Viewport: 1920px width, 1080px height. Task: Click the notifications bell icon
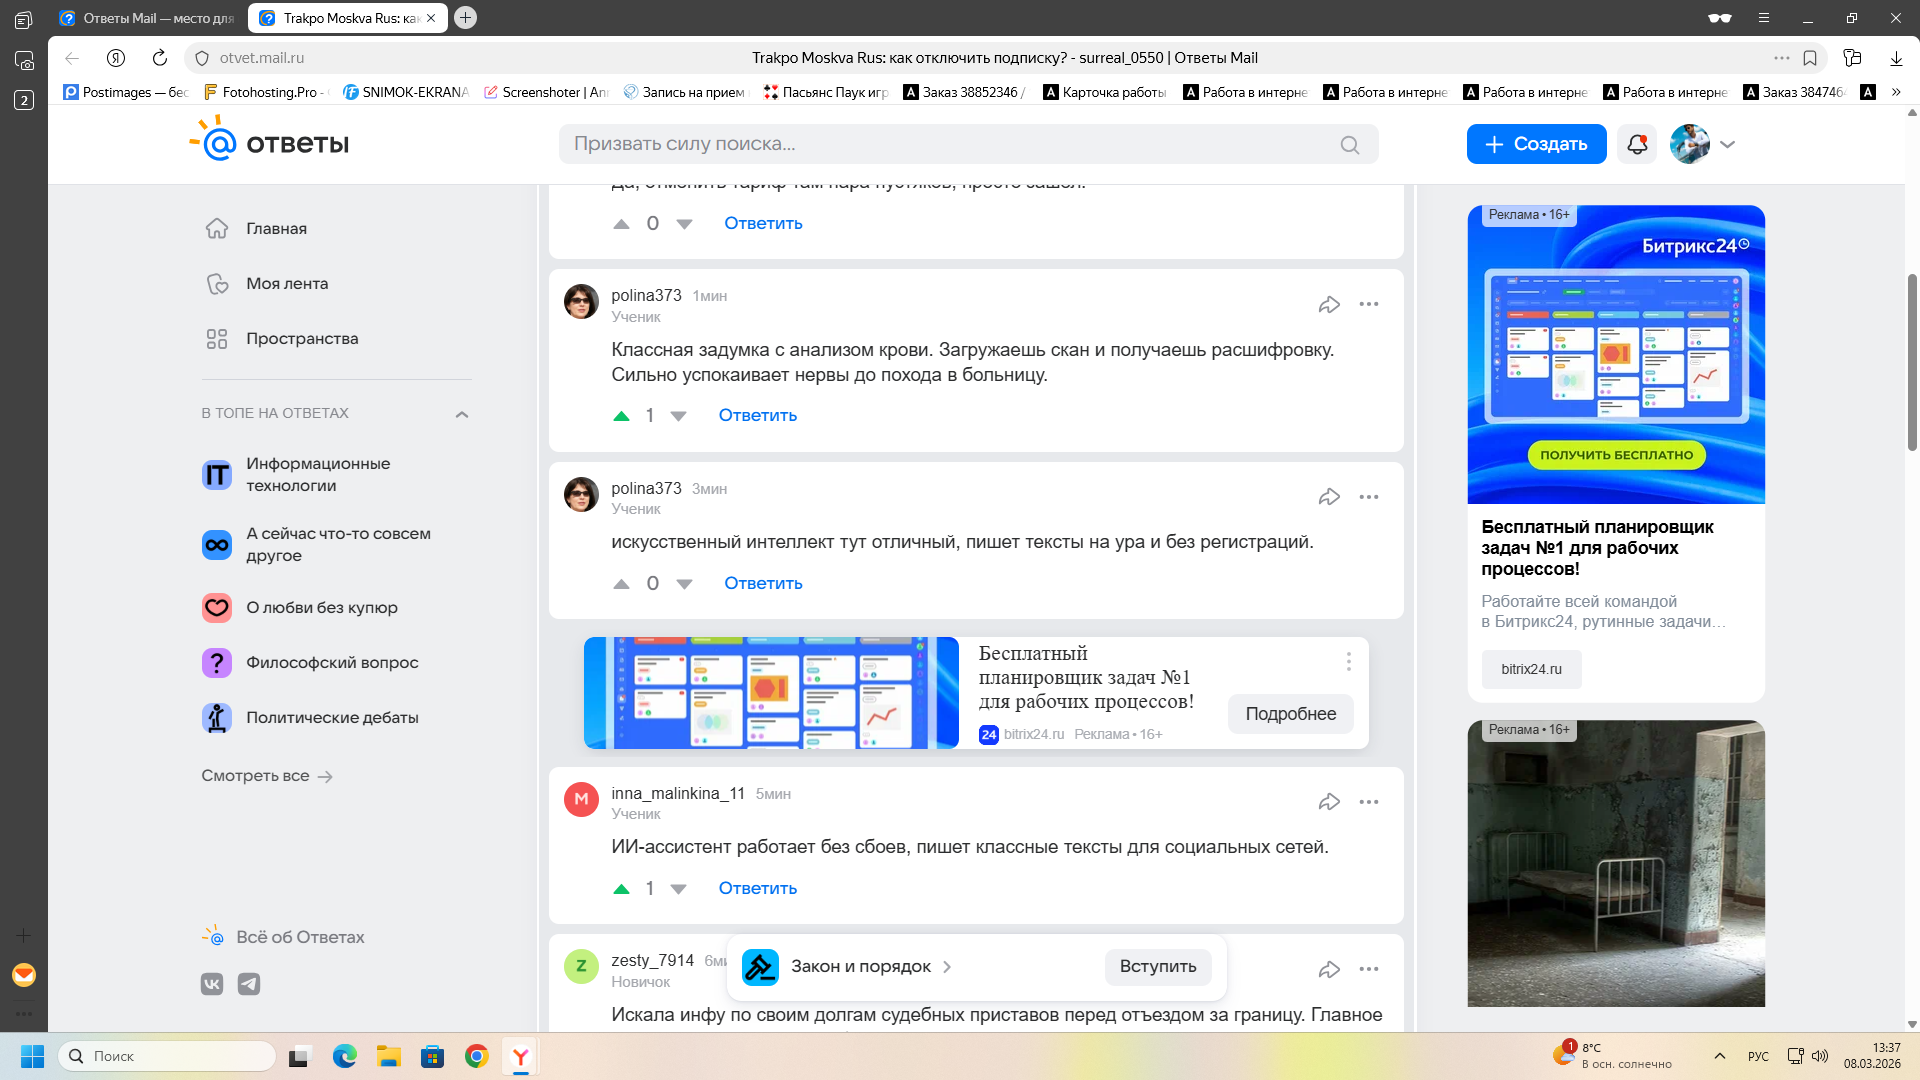[x=1636, y=144]
